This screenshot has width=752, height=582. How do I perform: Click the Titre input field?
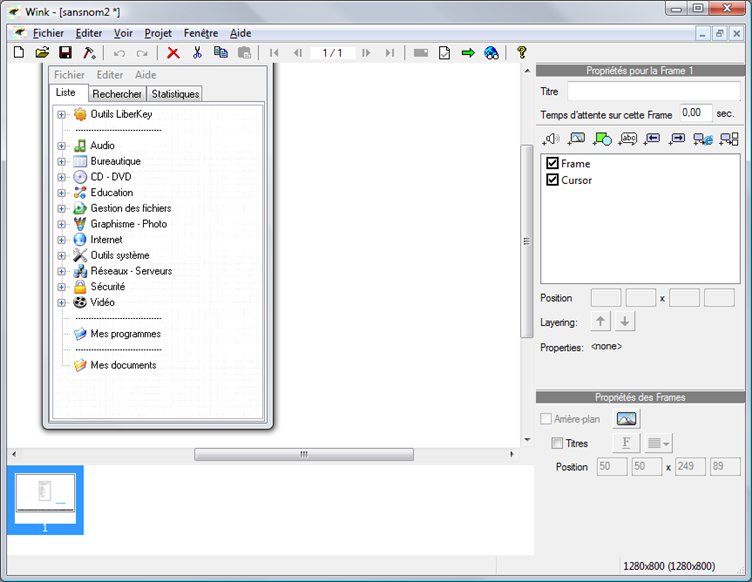652,92
